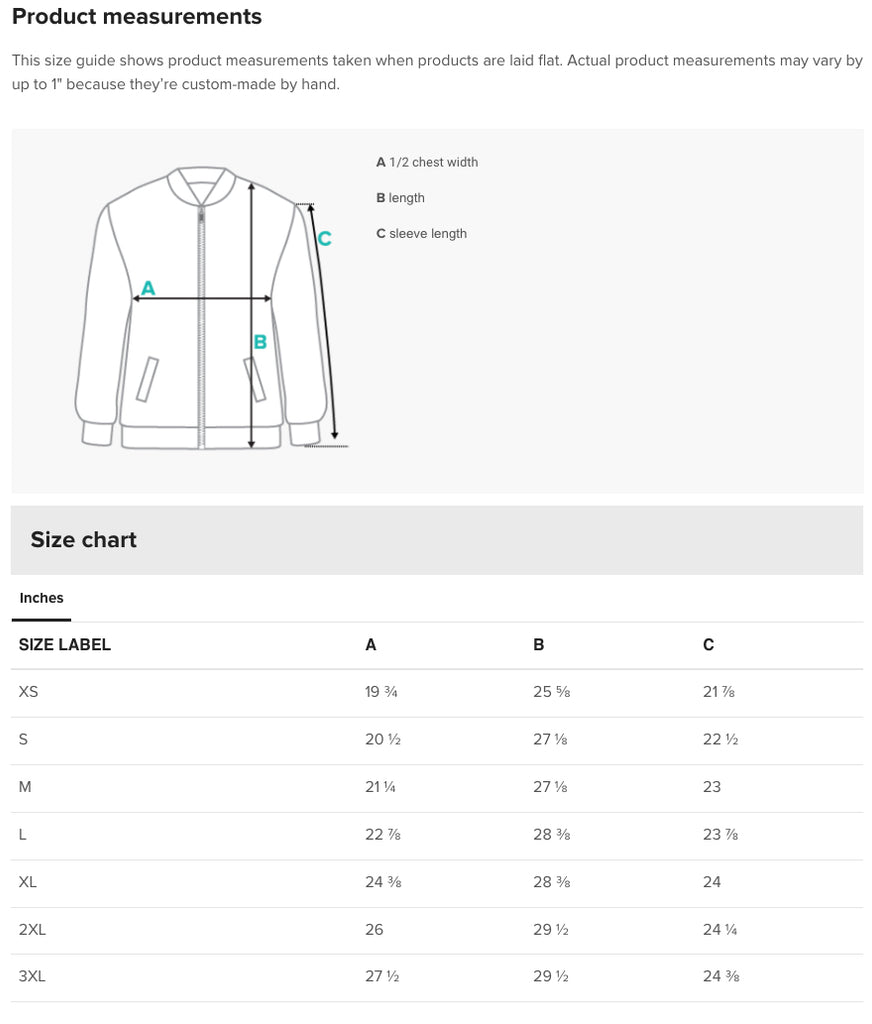Click column header C in the size table
The image size is (872, 1024).
click(x=708, y=645)
